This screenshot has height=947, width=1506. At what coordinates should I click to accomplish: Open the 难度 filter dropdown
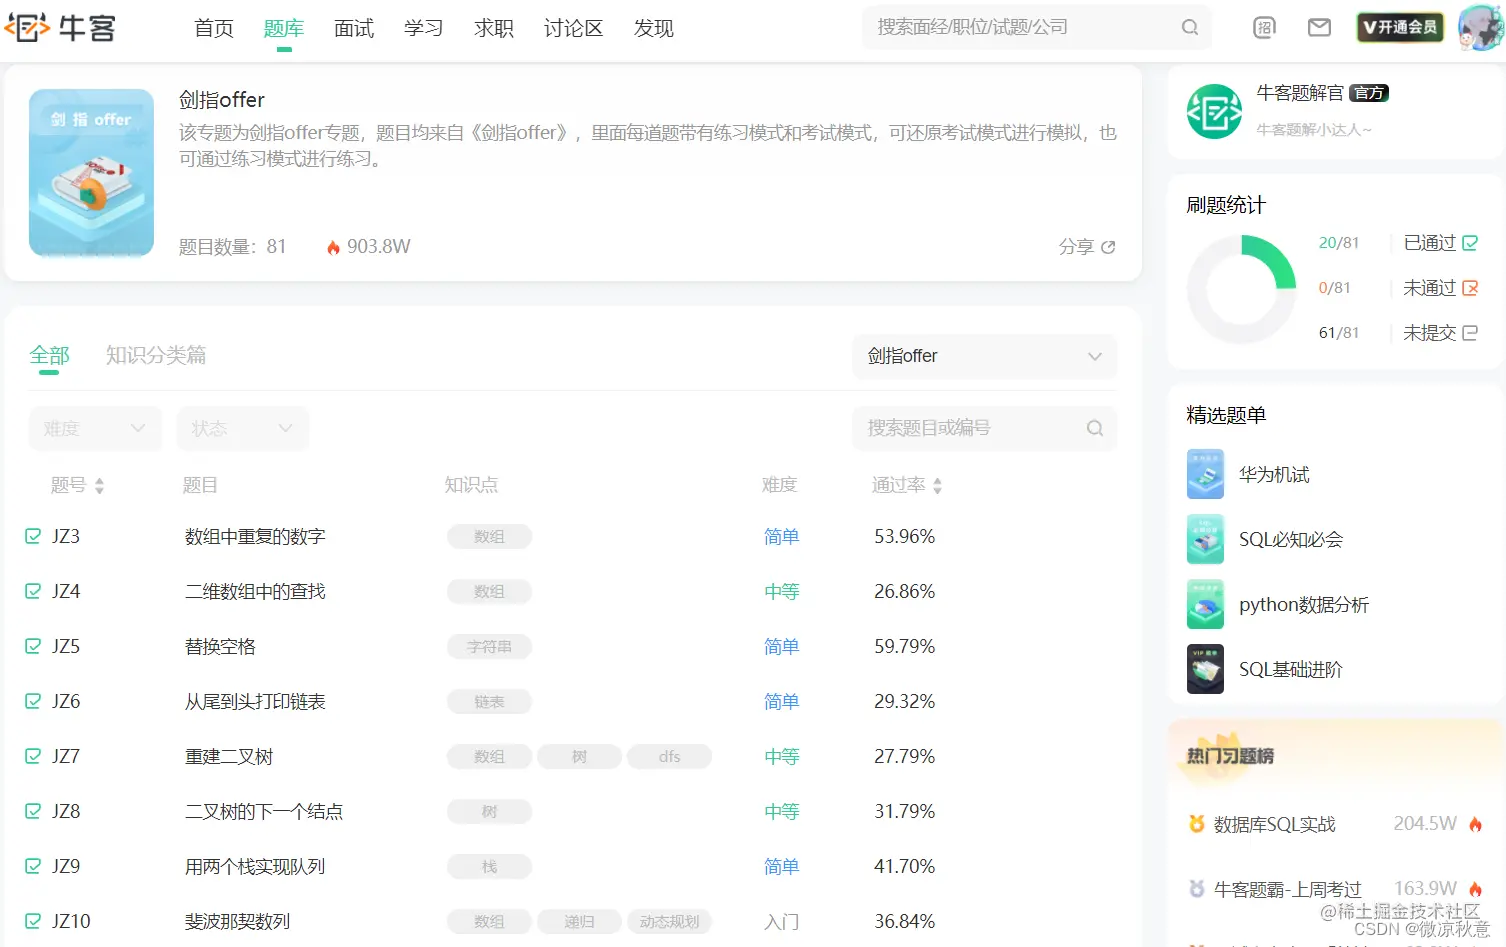[x=95, y=428]
